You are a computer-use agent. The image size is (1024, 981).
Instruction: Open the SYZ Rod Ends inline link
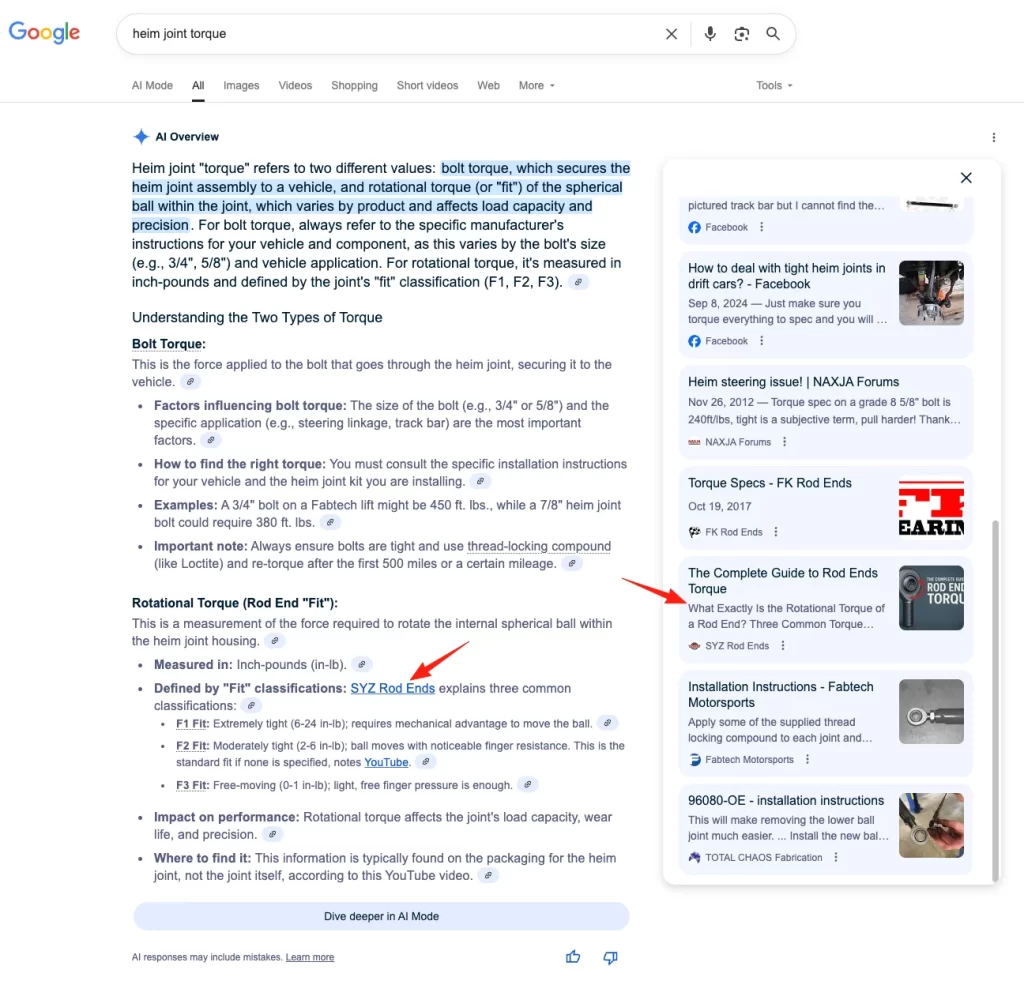(392, 688)
